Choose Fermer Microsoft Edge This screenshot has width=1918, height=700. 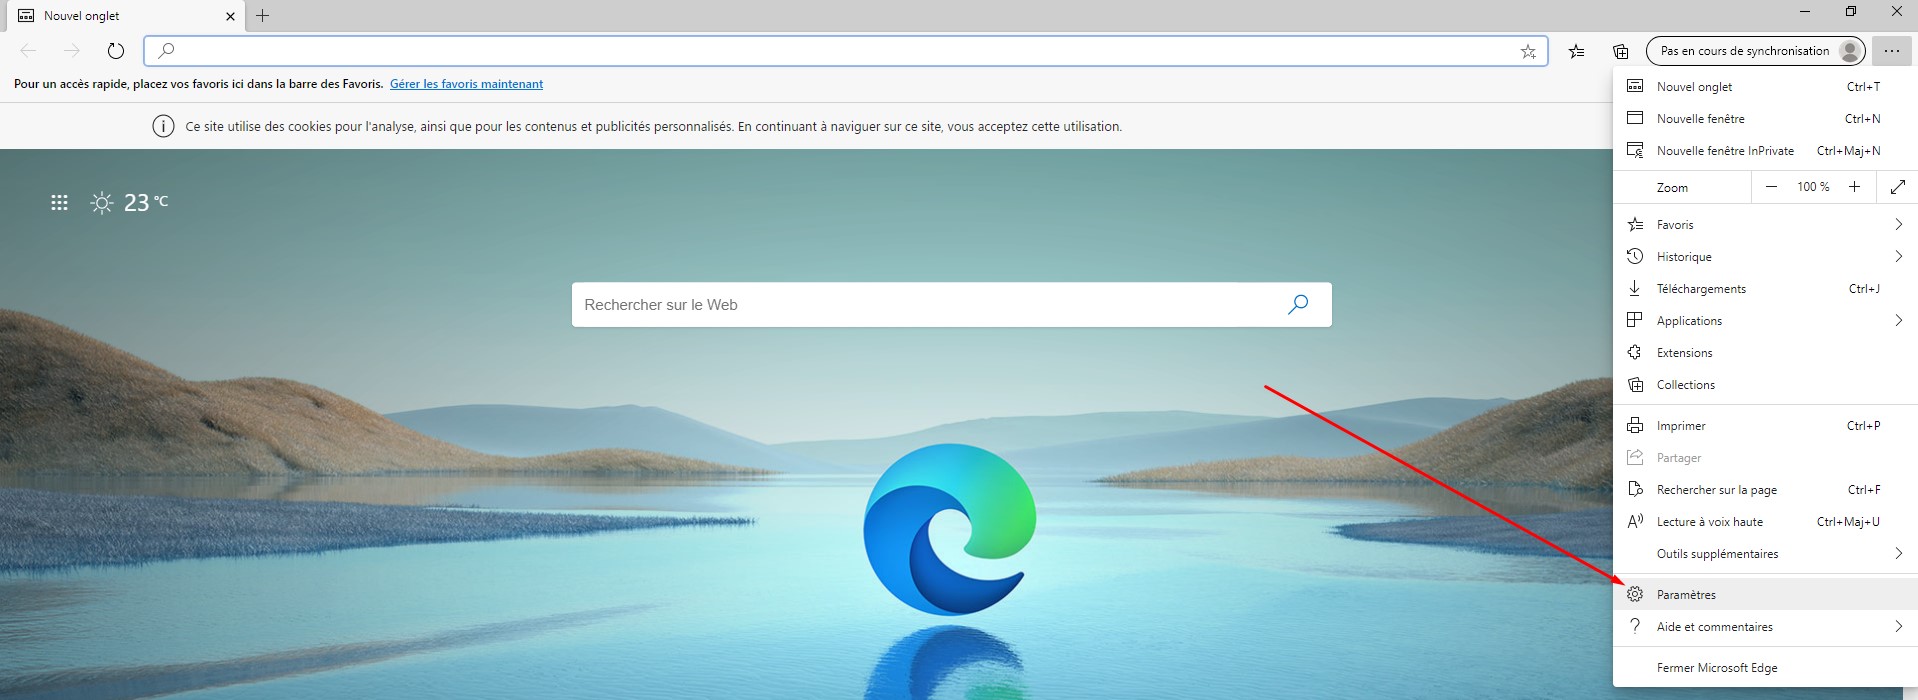[1765, 668]
